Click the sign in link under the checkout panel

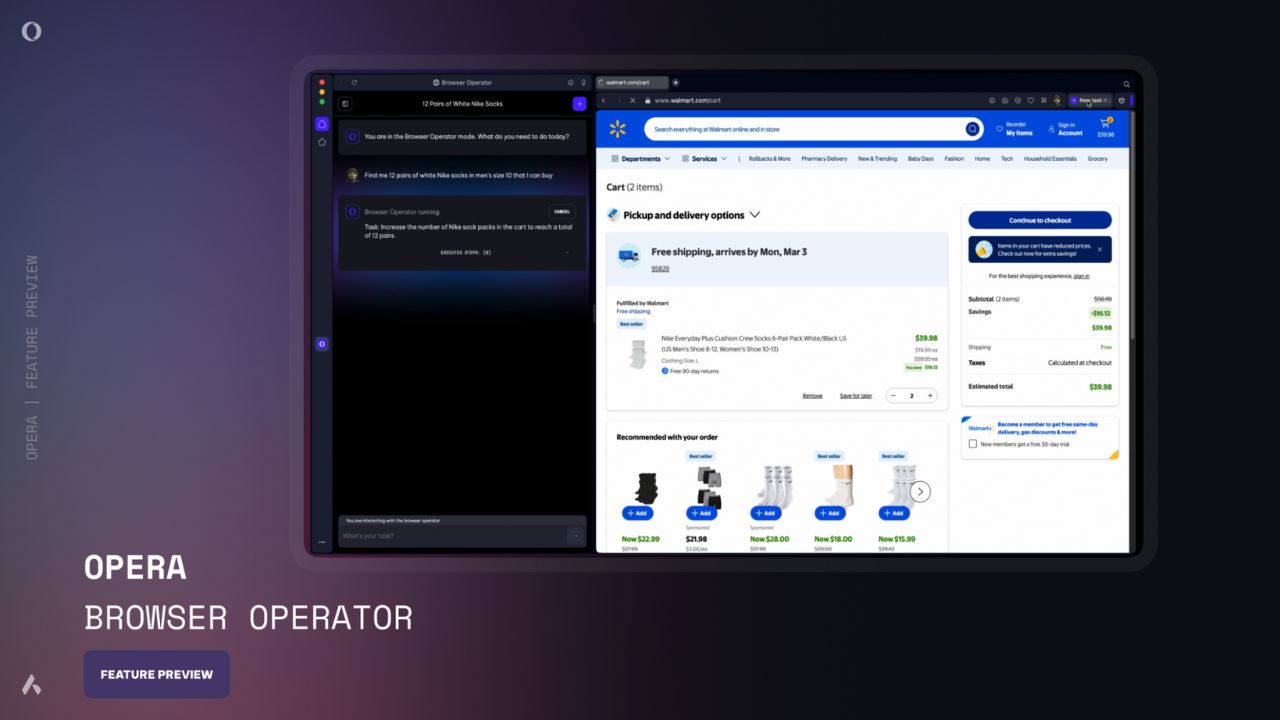pos(1081,276)
